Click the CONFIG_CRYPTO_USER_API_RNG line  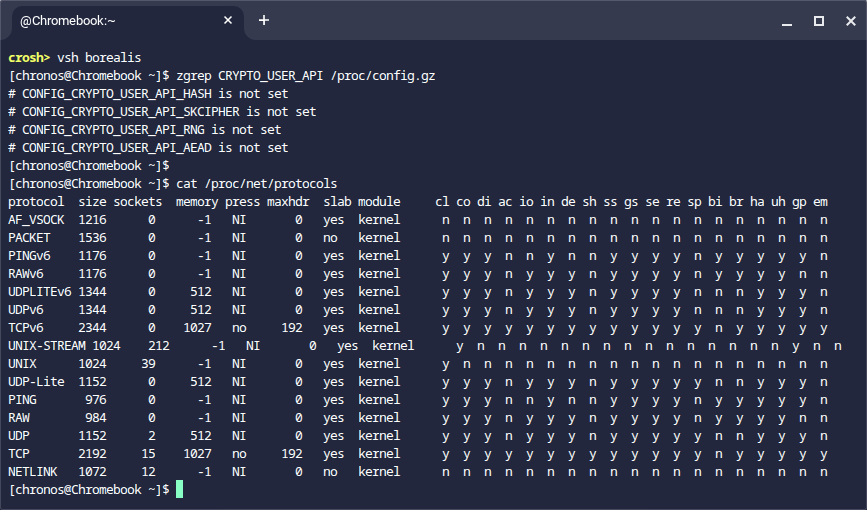(145, 129)
